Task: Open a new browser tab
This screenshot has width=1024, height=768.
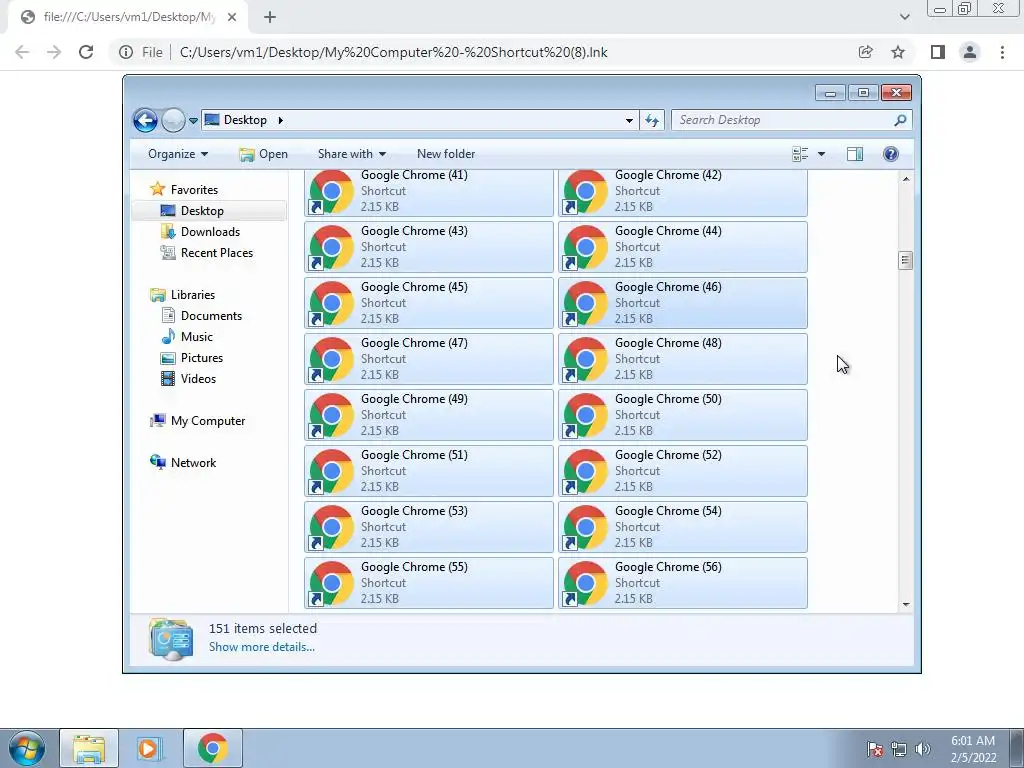Action: coord(270,18)
